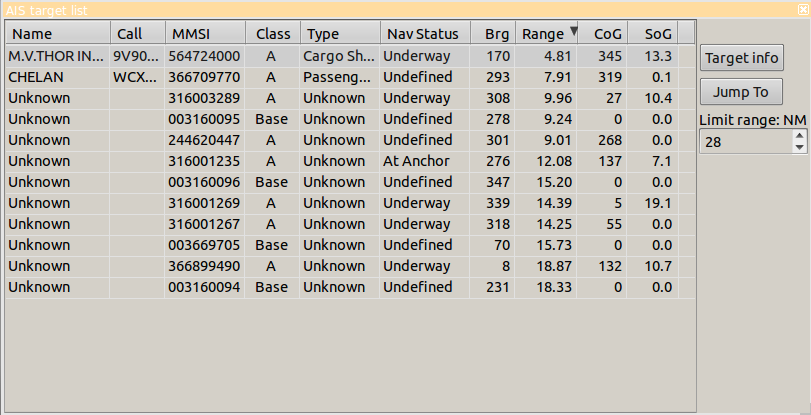Increase the limit range with up arrow
This screenshot has width=811, height=415.
(798, 137)
